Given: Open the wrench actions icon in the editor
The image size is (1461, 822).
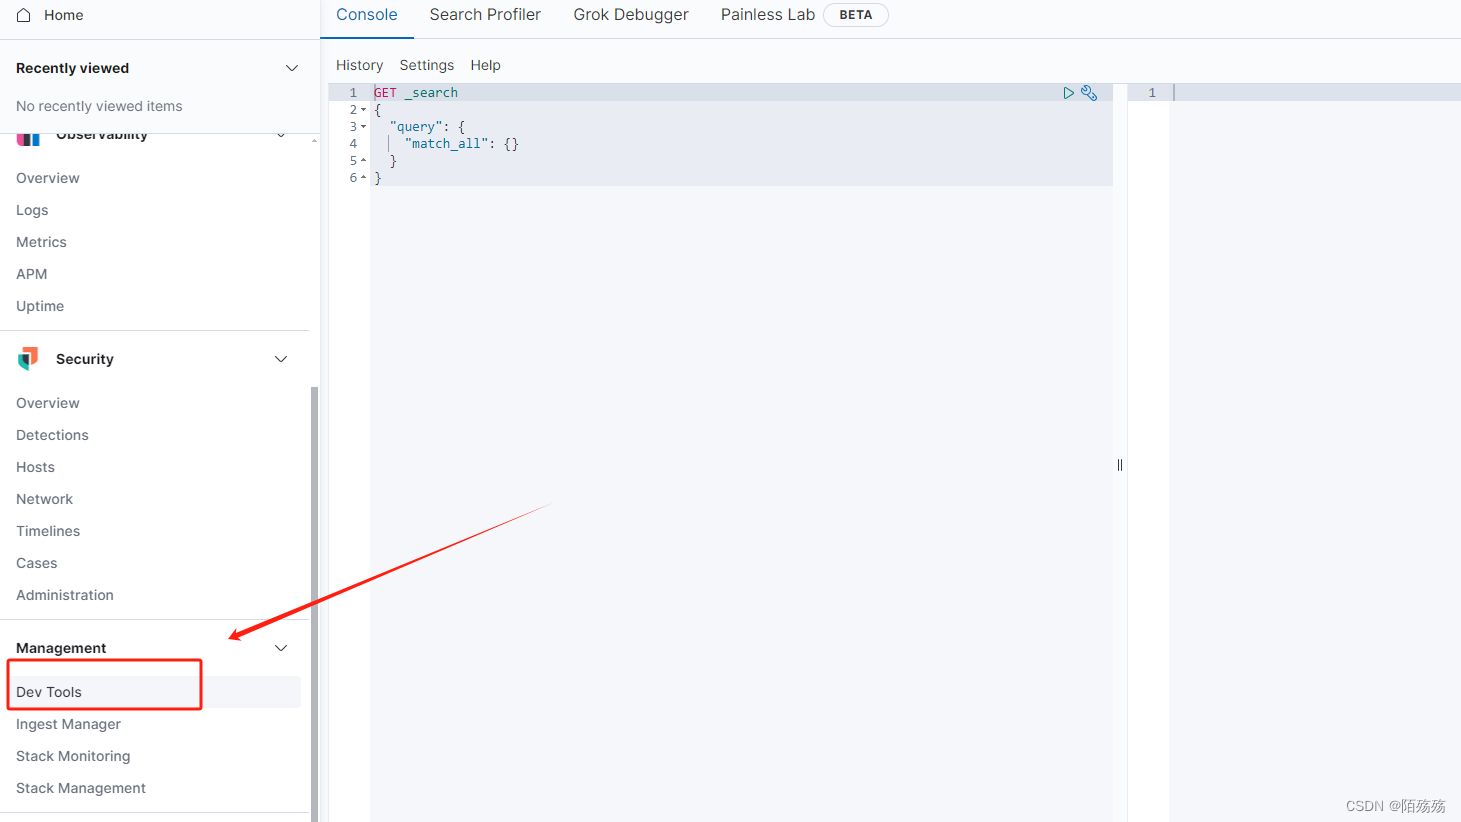Looking at the screenshot, I should pos(1089,93).
